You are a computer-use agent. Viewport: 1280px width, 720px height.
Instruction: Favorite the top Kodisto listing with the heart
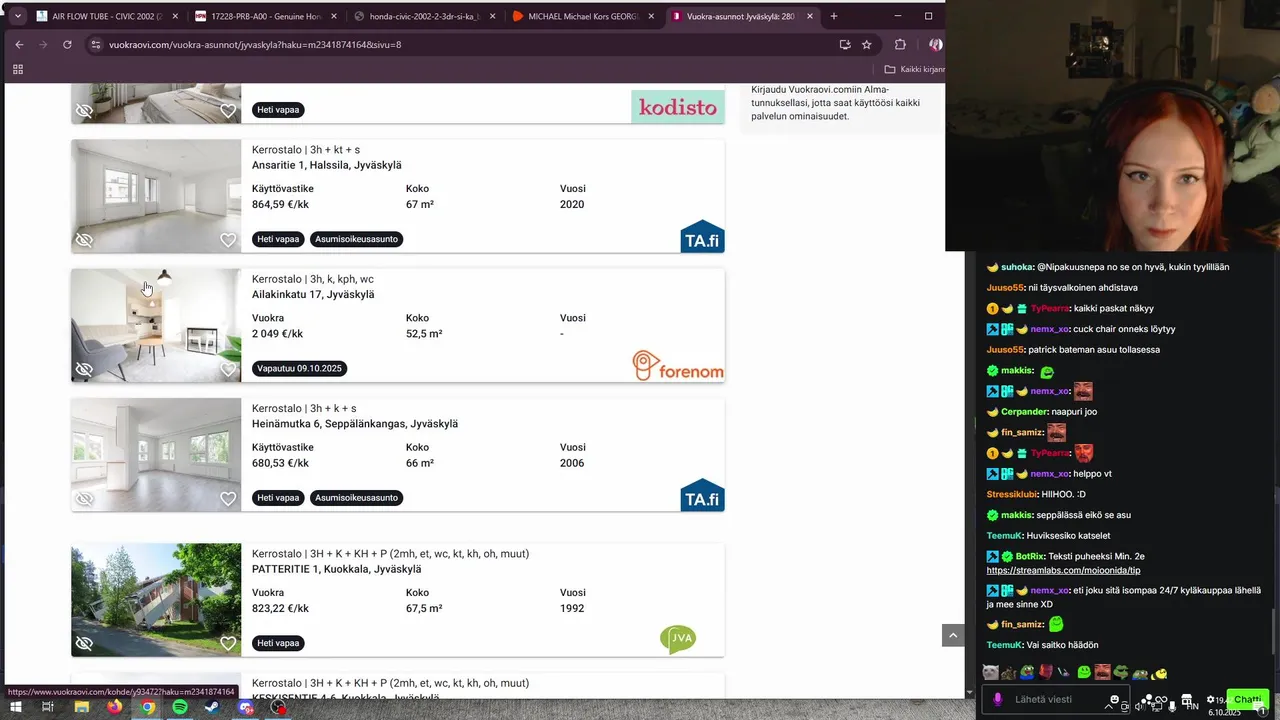pos(228,111)
